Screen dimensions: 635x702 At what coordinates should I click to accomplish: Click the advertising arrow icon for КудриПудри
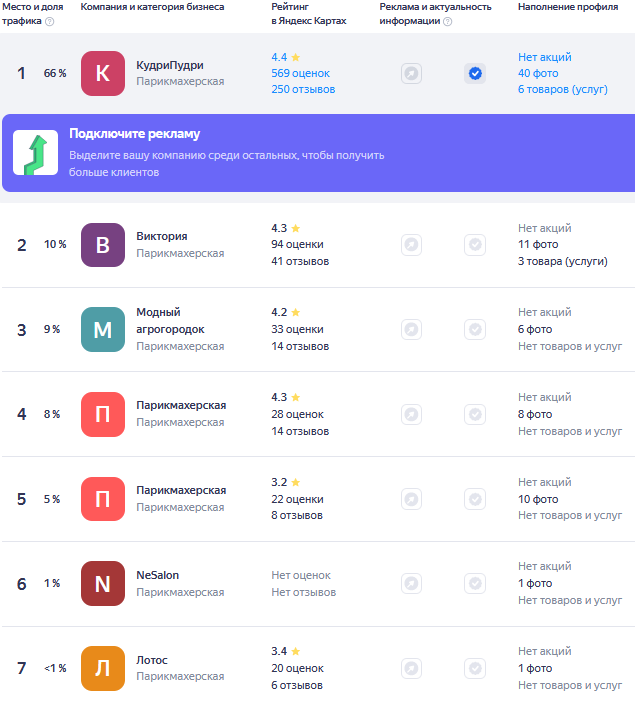coord(411,73)
